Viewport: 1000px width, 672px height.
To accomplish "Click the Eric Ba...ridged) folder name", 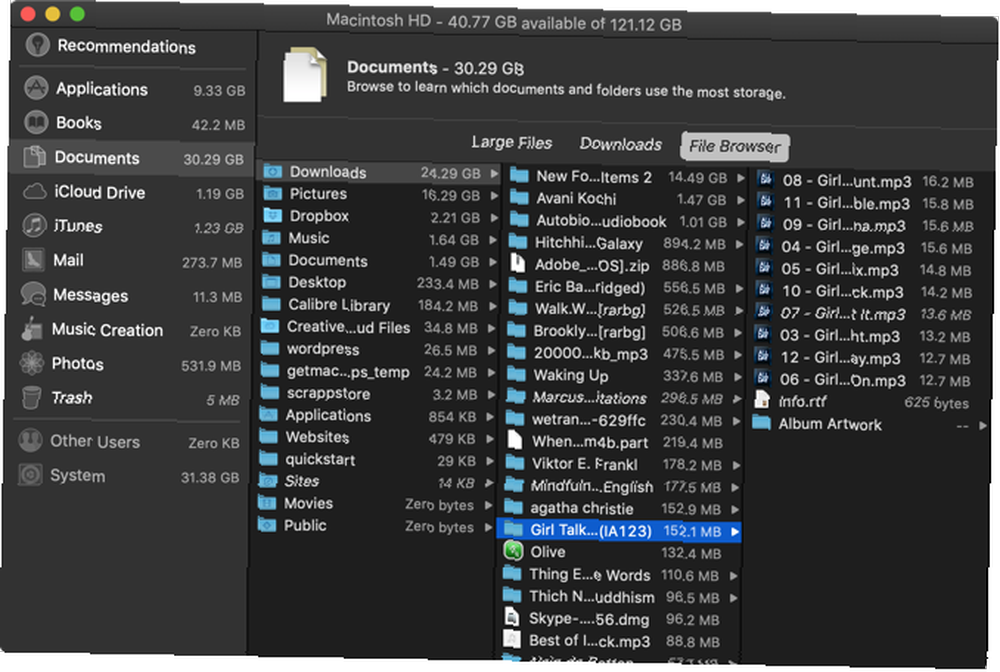I will click(590, 287).
